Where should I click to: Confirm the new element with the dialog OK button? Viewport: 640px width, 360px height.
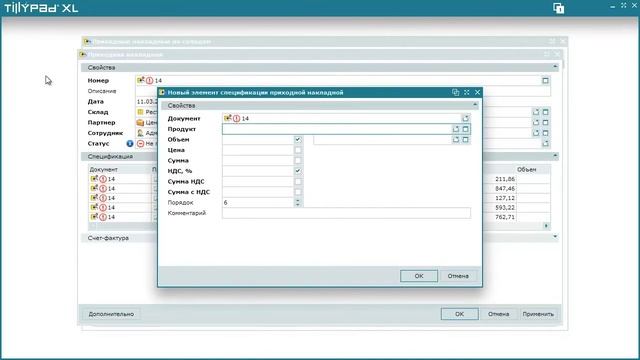419,276
